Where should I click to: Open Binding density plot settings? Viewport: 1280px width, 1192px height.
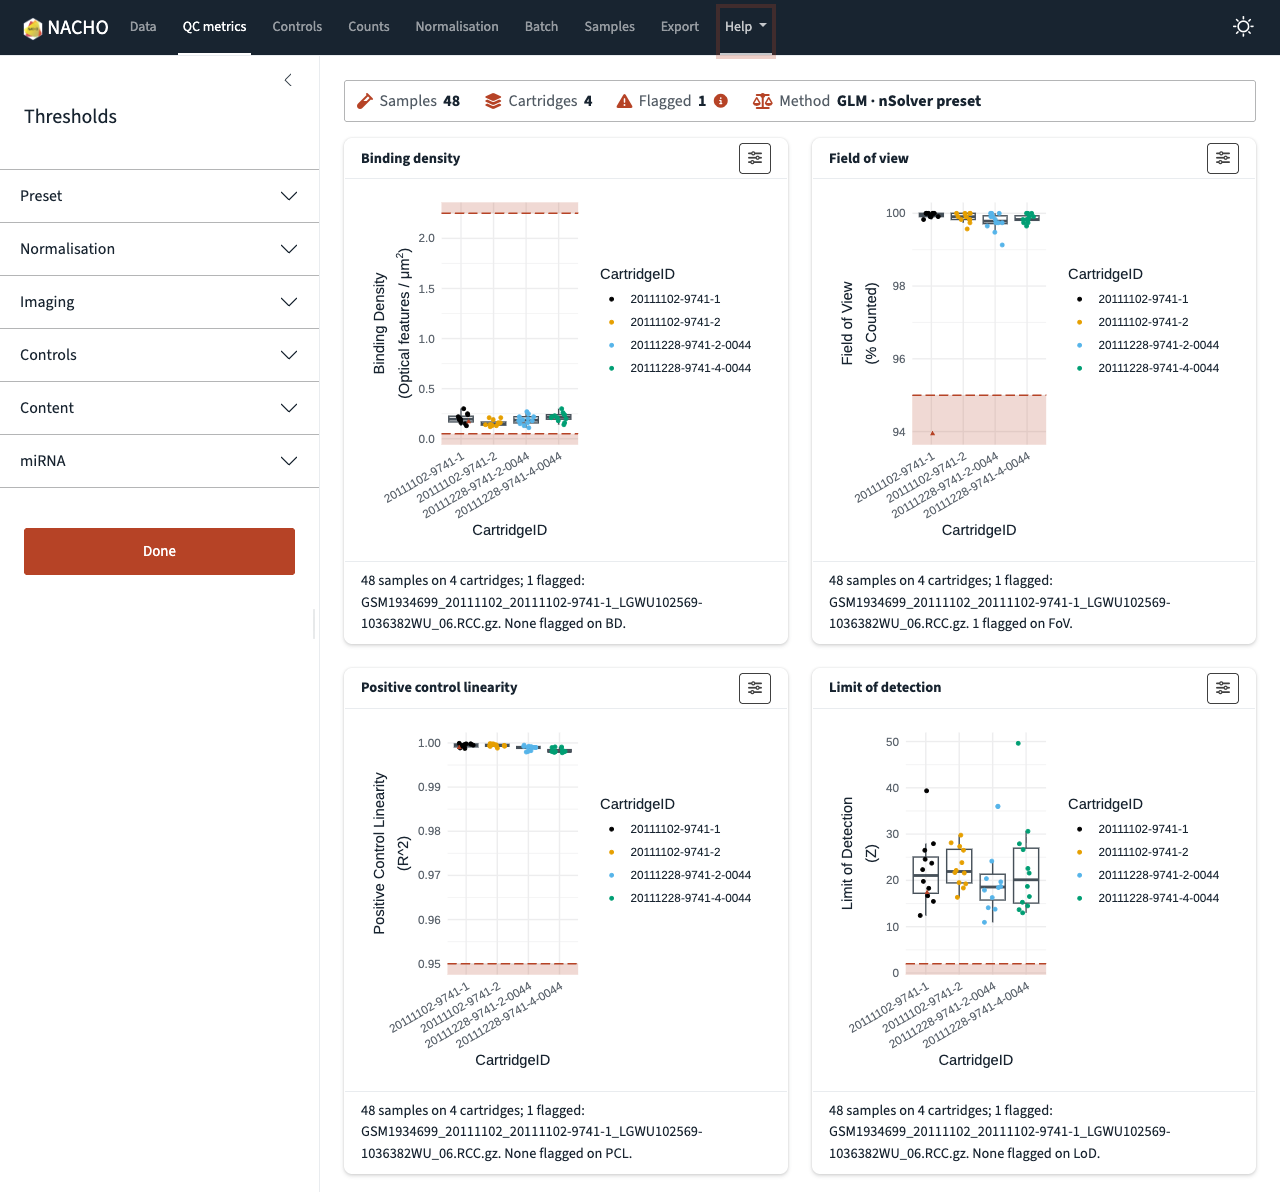click(755, 158)
